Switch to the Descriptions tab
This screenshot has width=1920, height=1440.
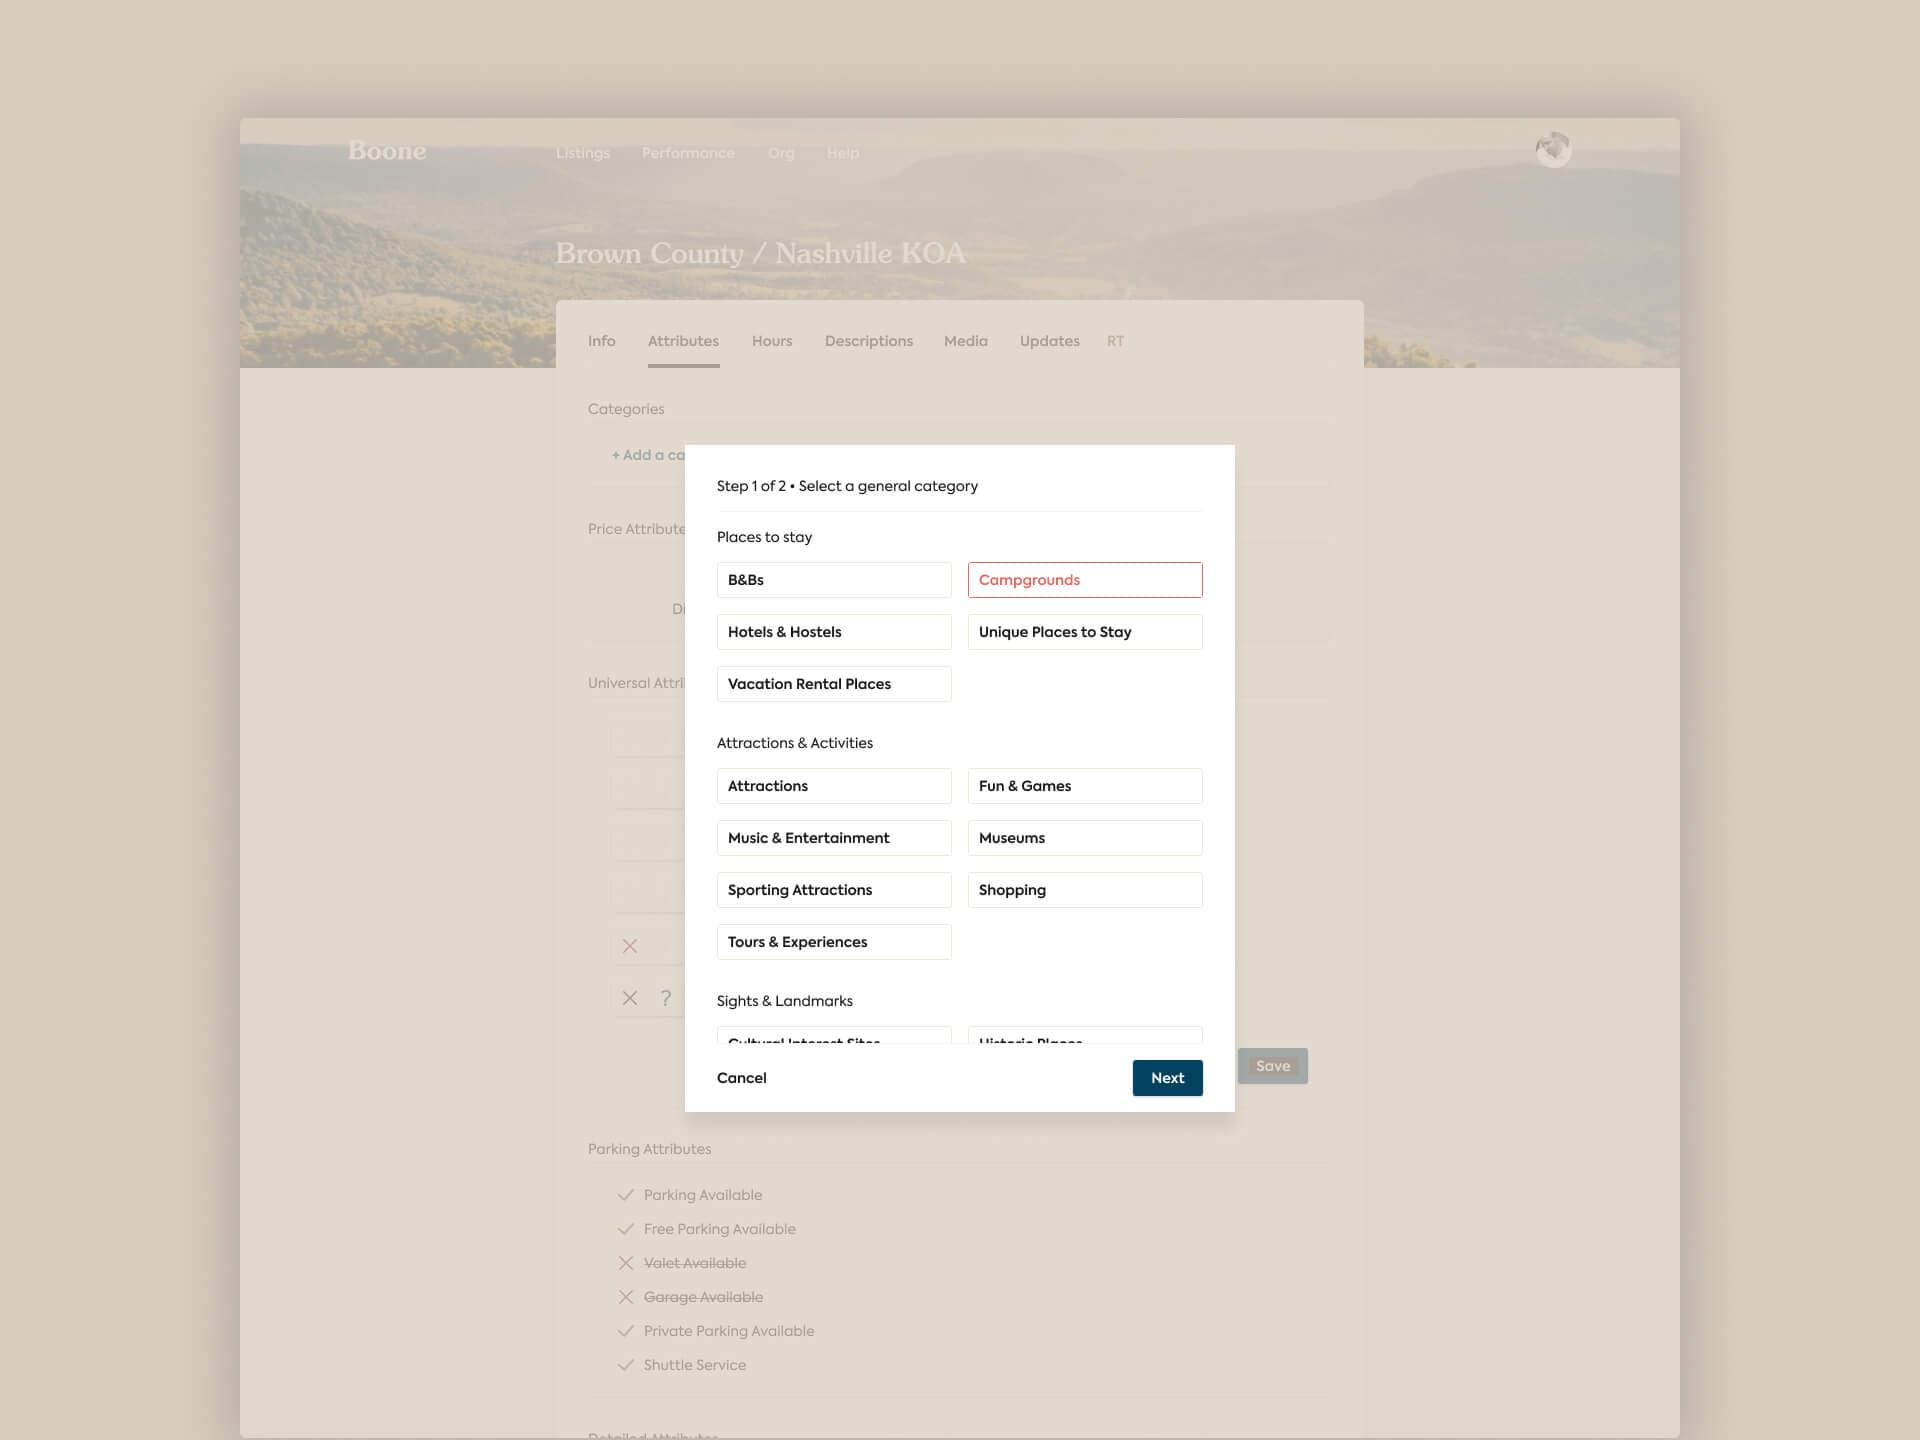[869, 341]
